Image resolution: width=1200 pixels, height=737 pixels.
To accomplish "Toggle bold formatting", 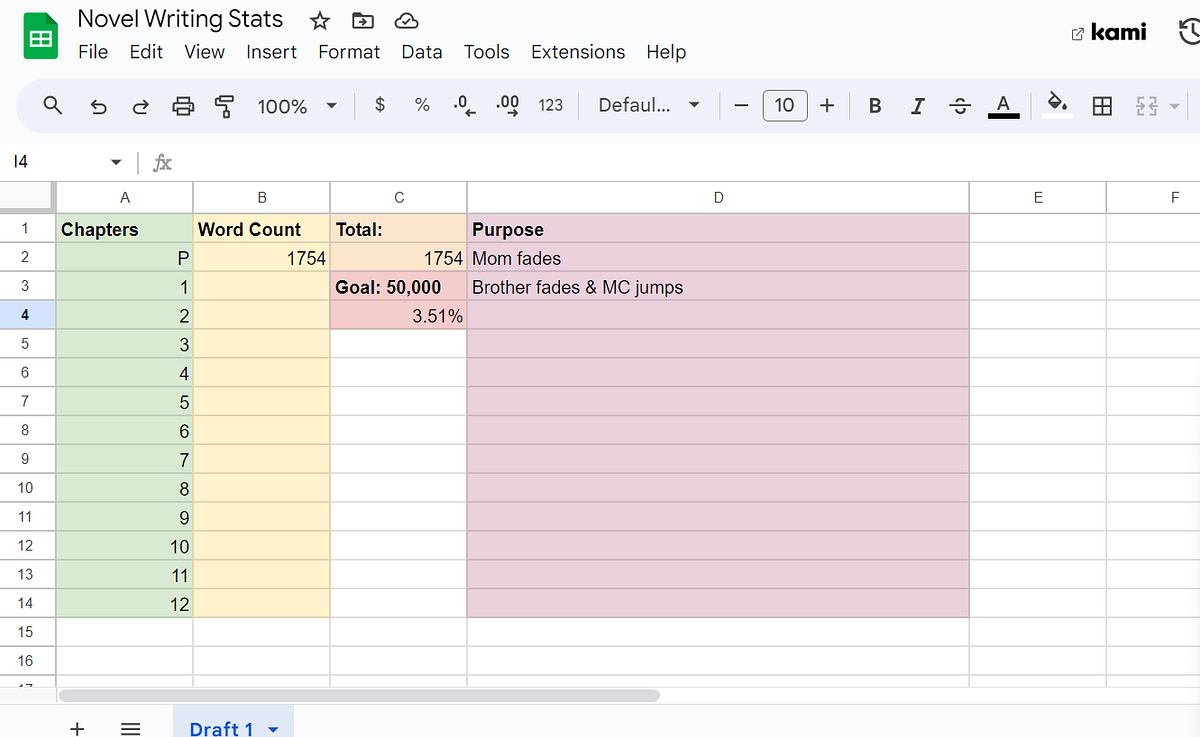I will (x=874, y=105).
